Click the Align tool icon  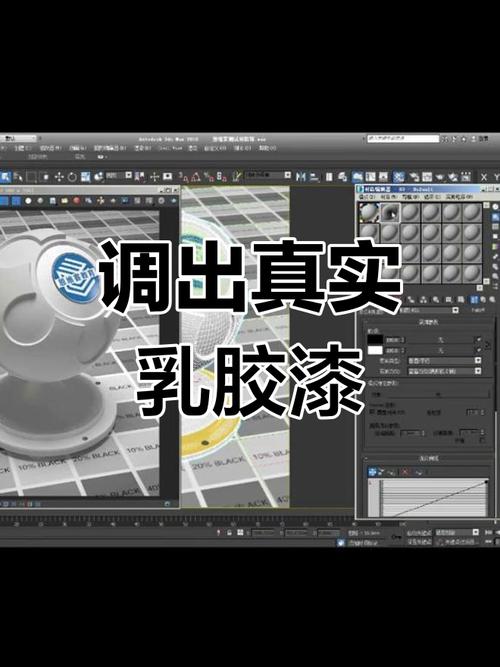click(x=314, y=177)
